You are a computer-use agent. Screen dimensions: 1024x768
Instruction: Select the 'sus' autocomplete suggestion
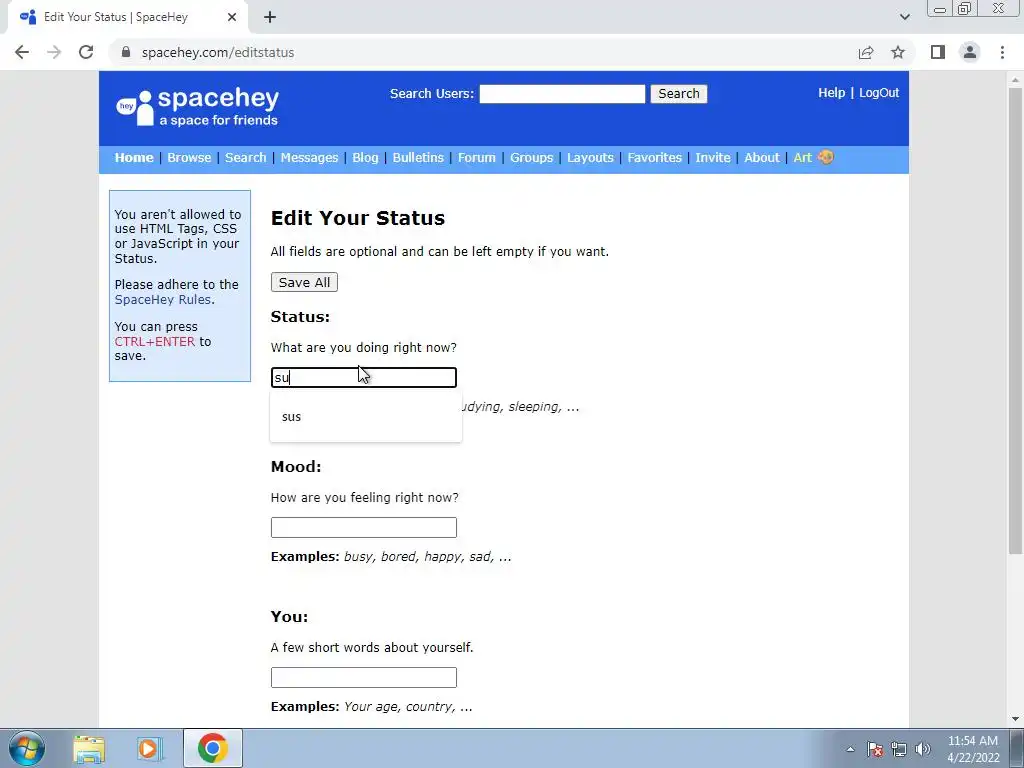pos(366,417)
